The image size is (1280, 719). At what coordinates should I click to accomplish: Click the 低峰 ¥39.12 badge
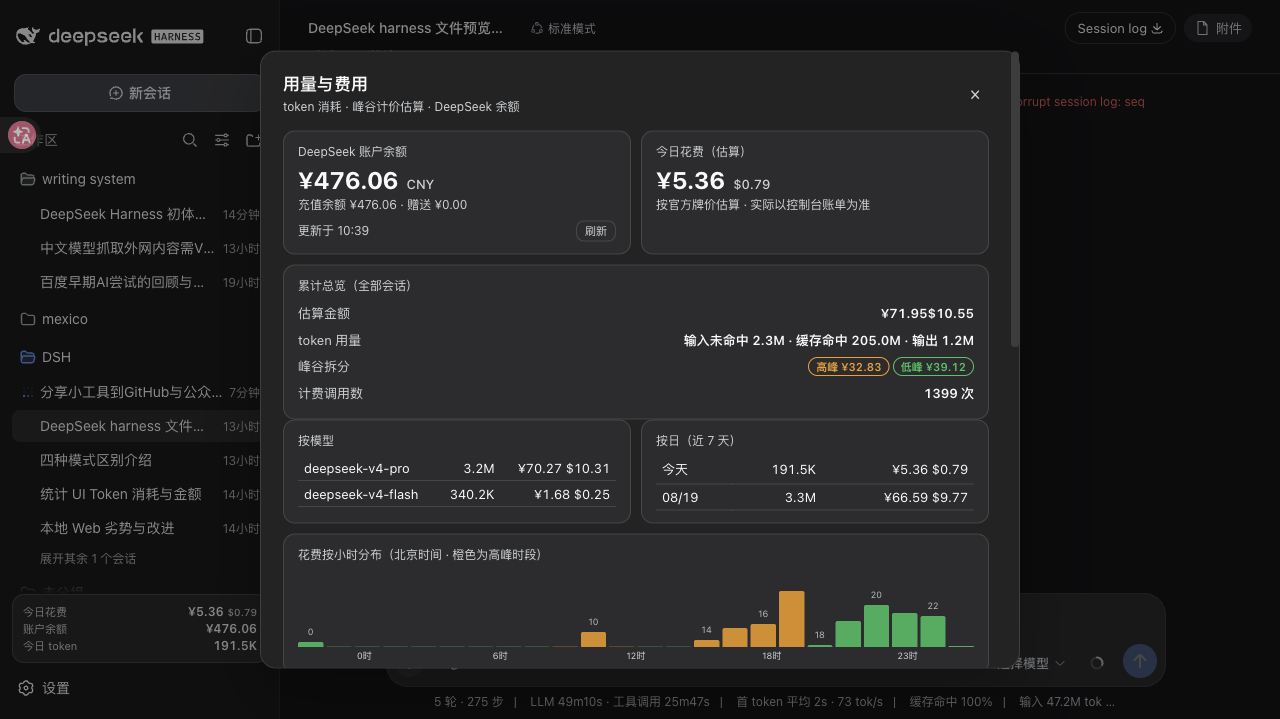[933, 367]
